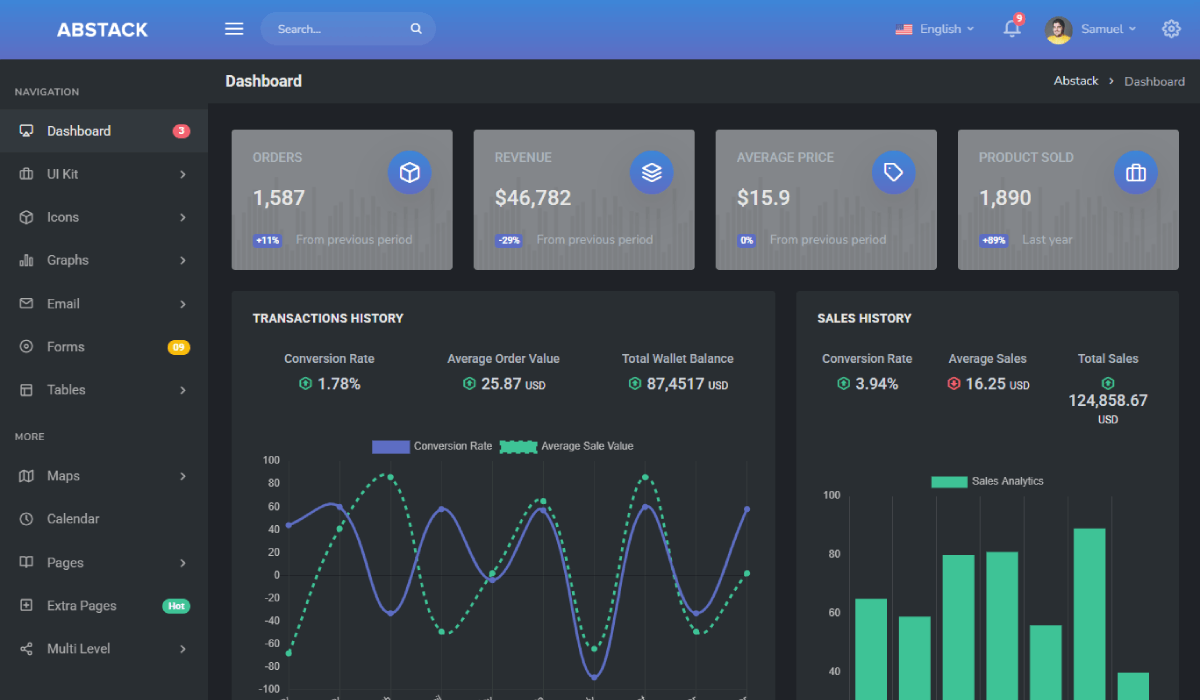The height and width of the screenshot is (700, 1200).
Task: Click the Maps sidebar icon
Action: point(26,476)
